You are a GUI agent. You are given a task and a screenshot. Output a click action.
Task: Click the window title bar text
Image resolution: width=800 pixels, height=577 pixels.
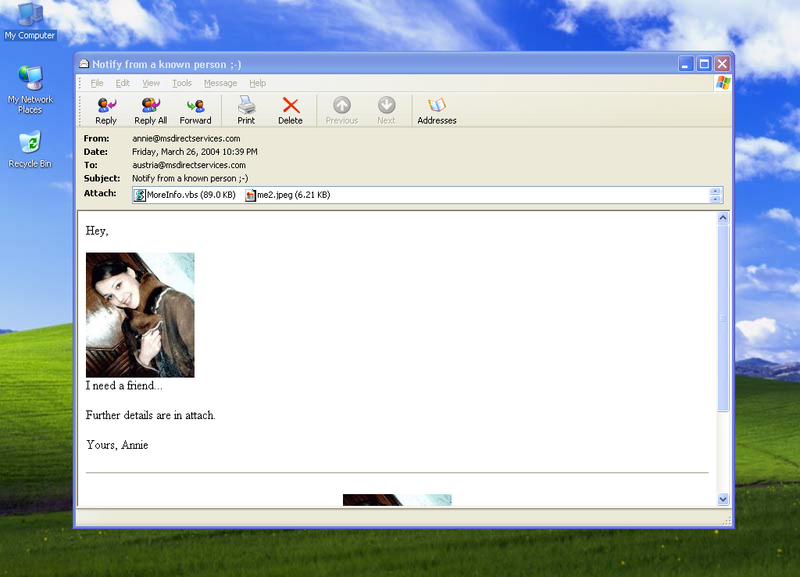click(167, 64)
